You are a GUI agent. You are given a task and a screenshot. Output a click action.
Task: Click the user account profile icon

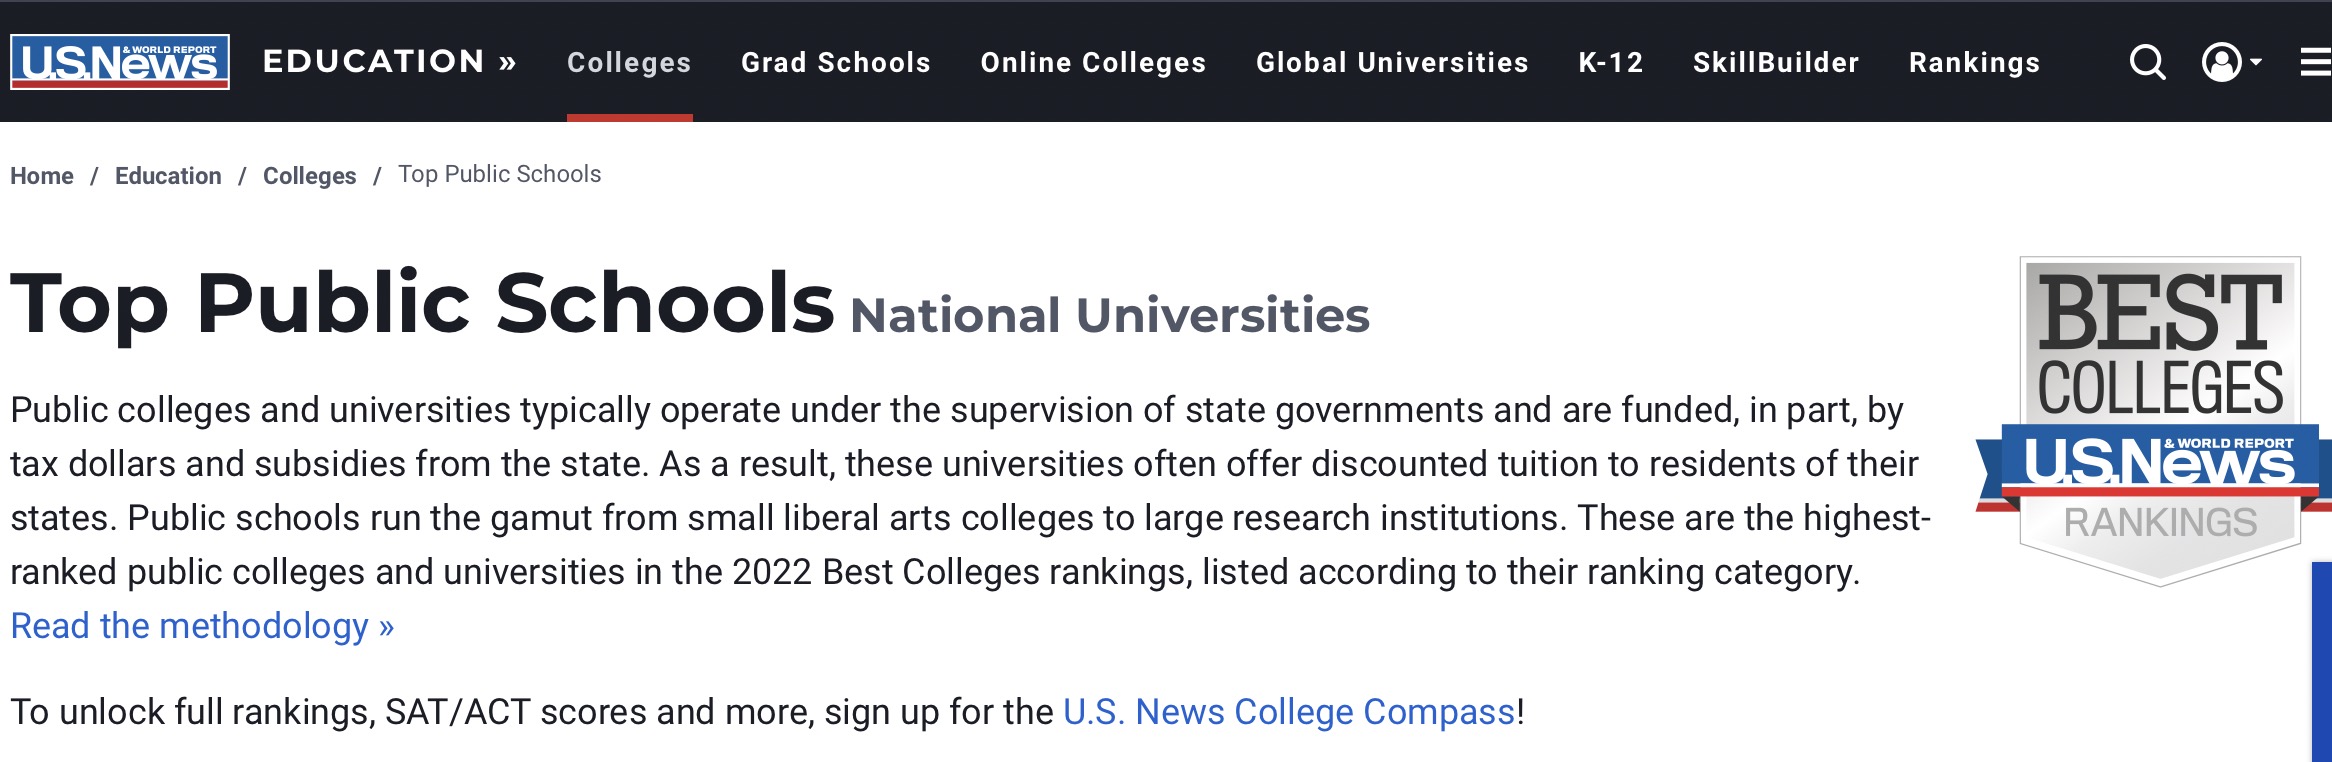pyautogui.click(x=2221, y=62)
